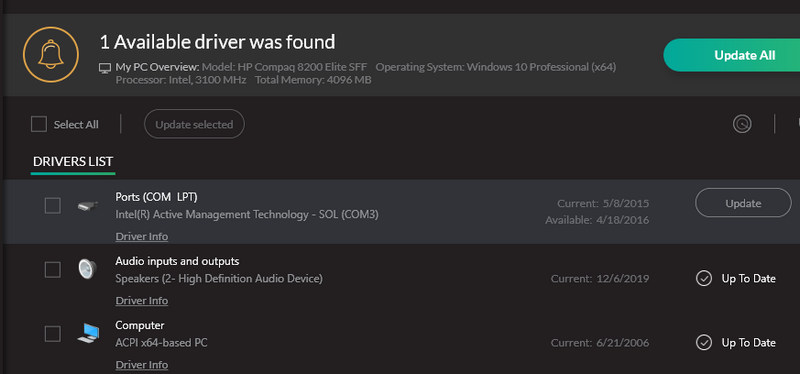Select the 'ACPI x64-based PC' text
The height and width of the screenshot is (374, 800).
pos(161,342)
